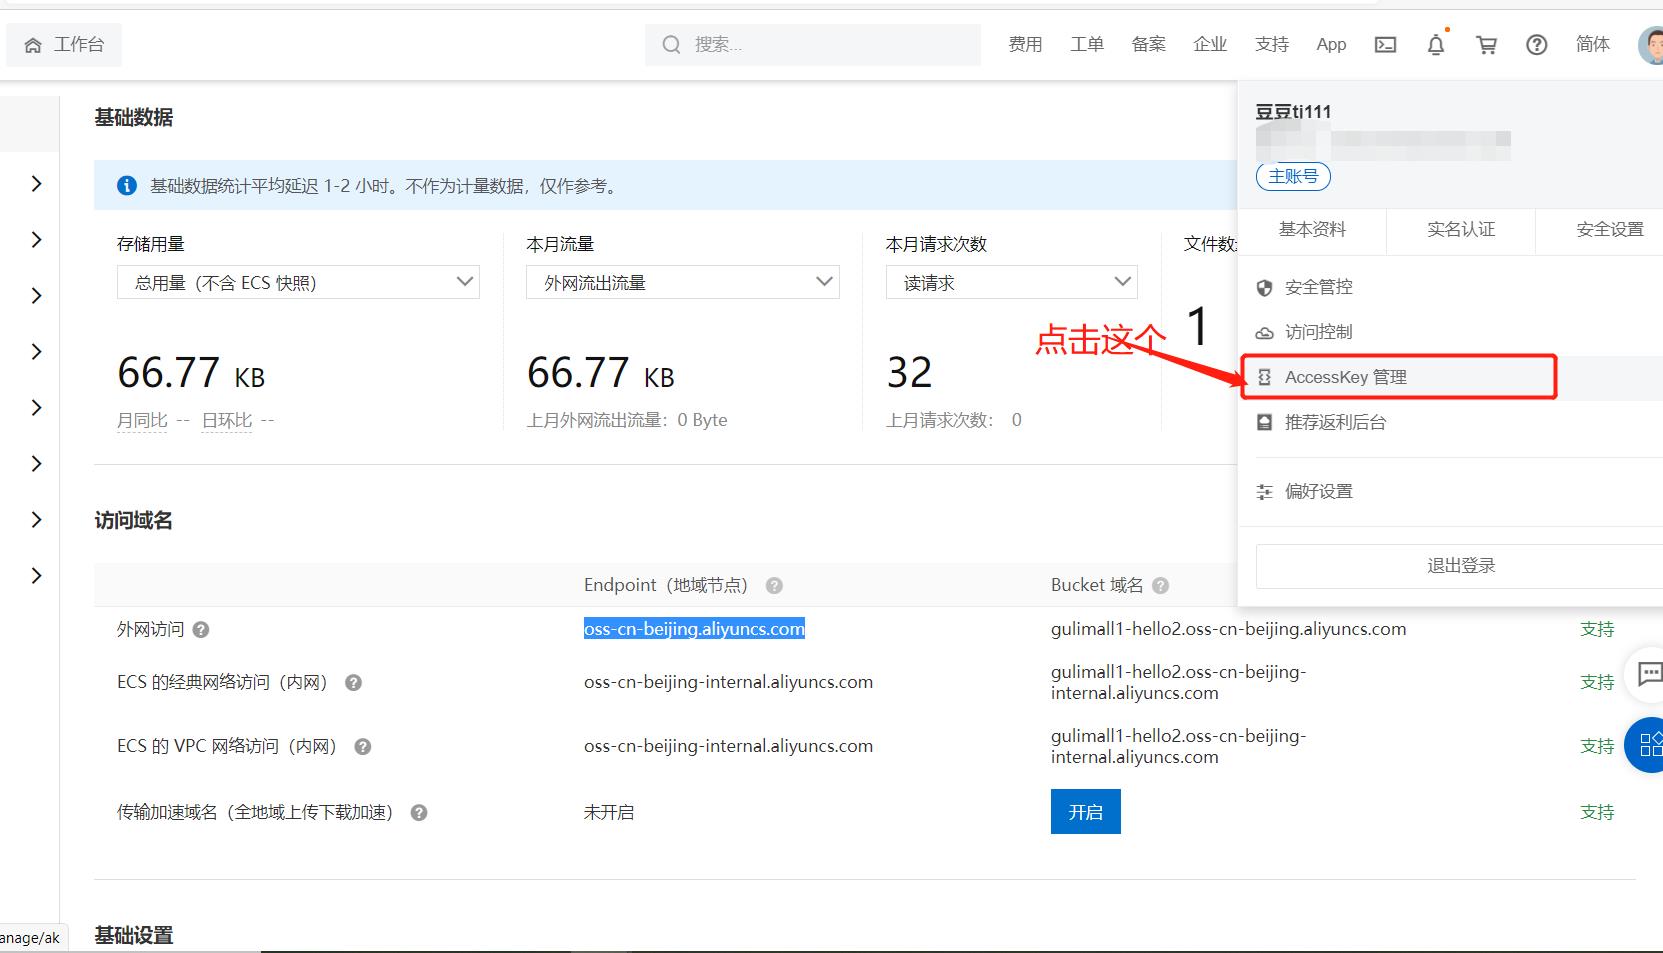Expand the third sidebar chevron

pyautogui.click(x=36, y=295)
